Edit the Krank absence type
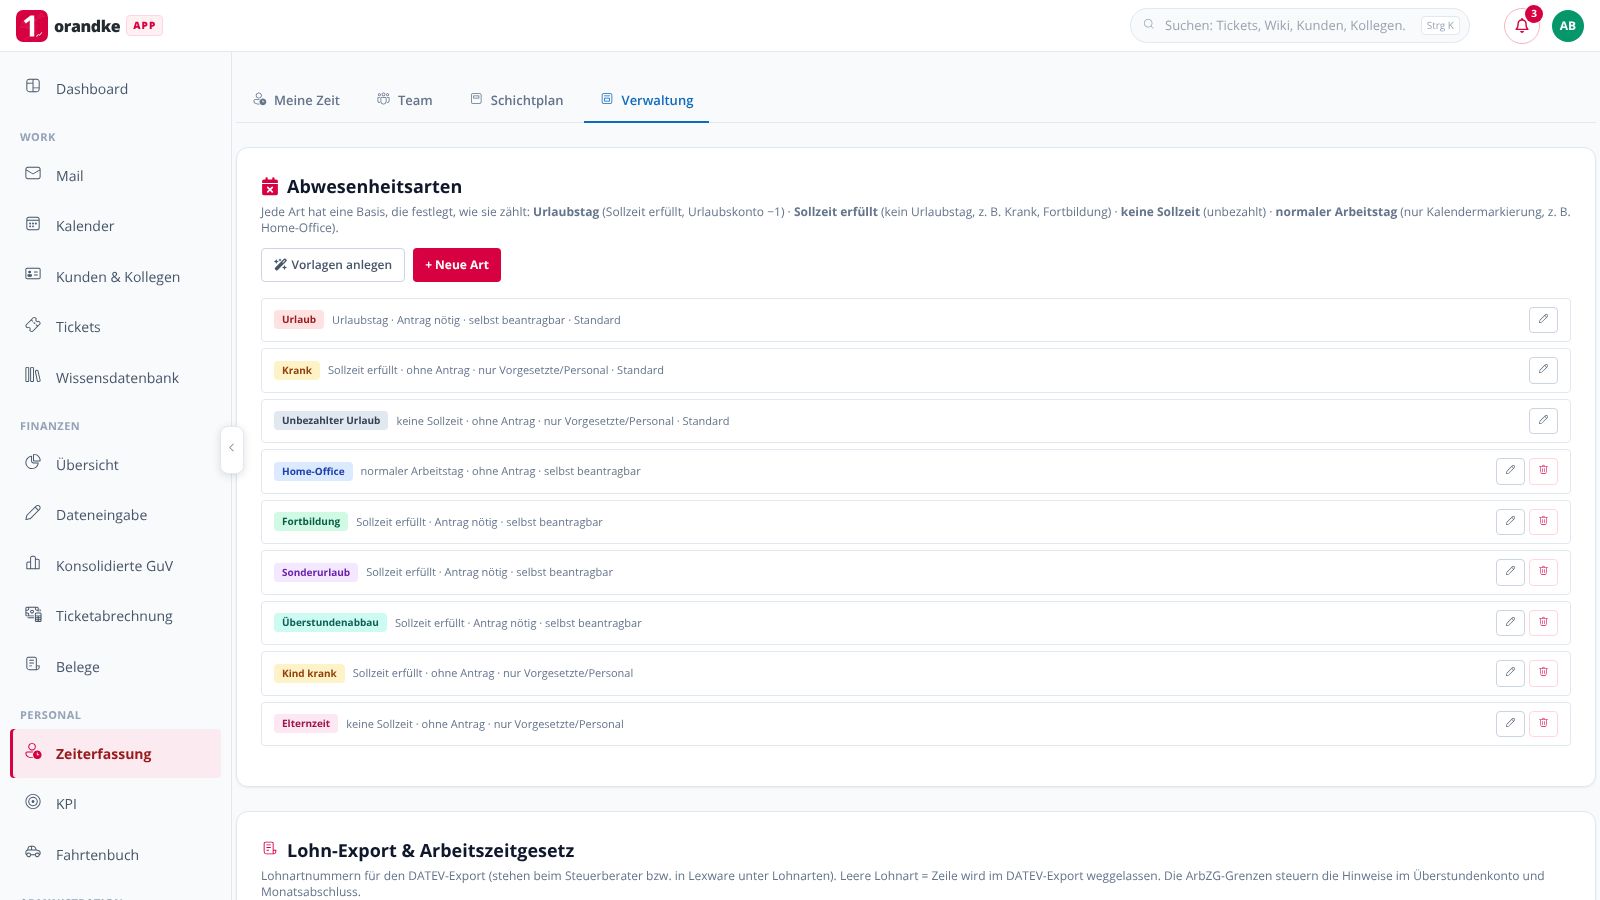Screen dimensions: 1600x900 [x=1543, y=370]
